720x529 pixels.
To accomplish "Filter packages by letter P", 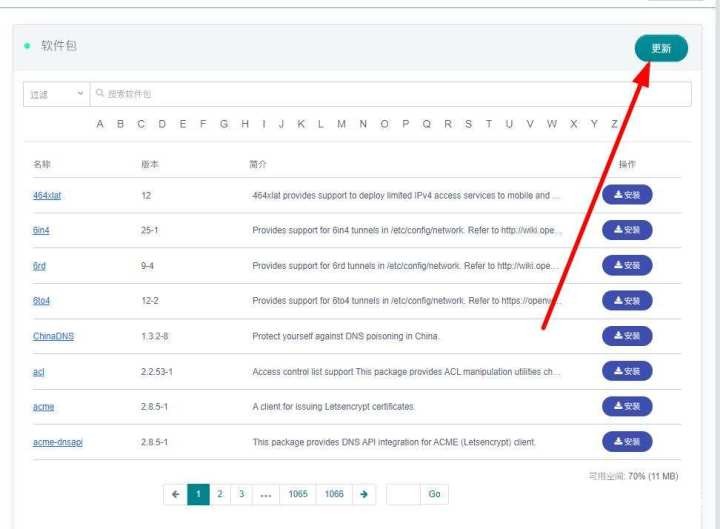I will tap(405, 124).
